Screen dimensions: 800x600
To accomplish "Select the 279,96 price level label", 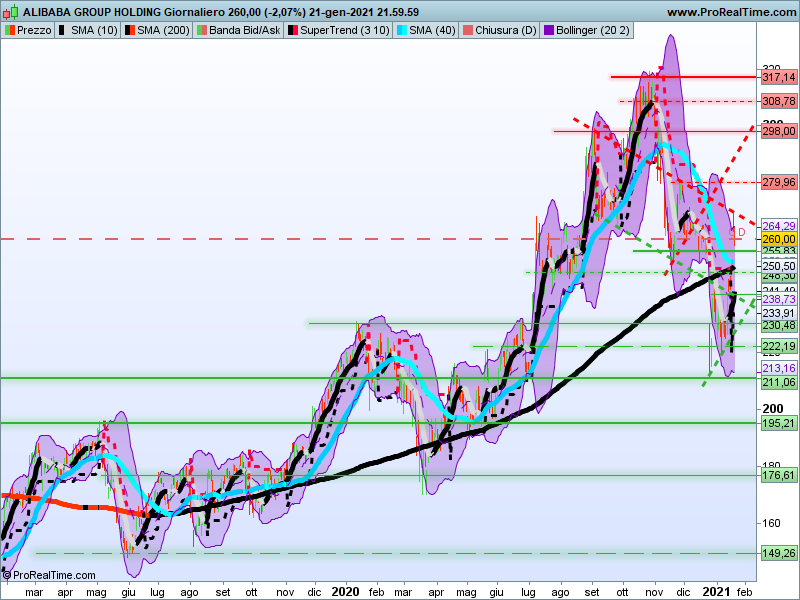I will click(779, 182).
